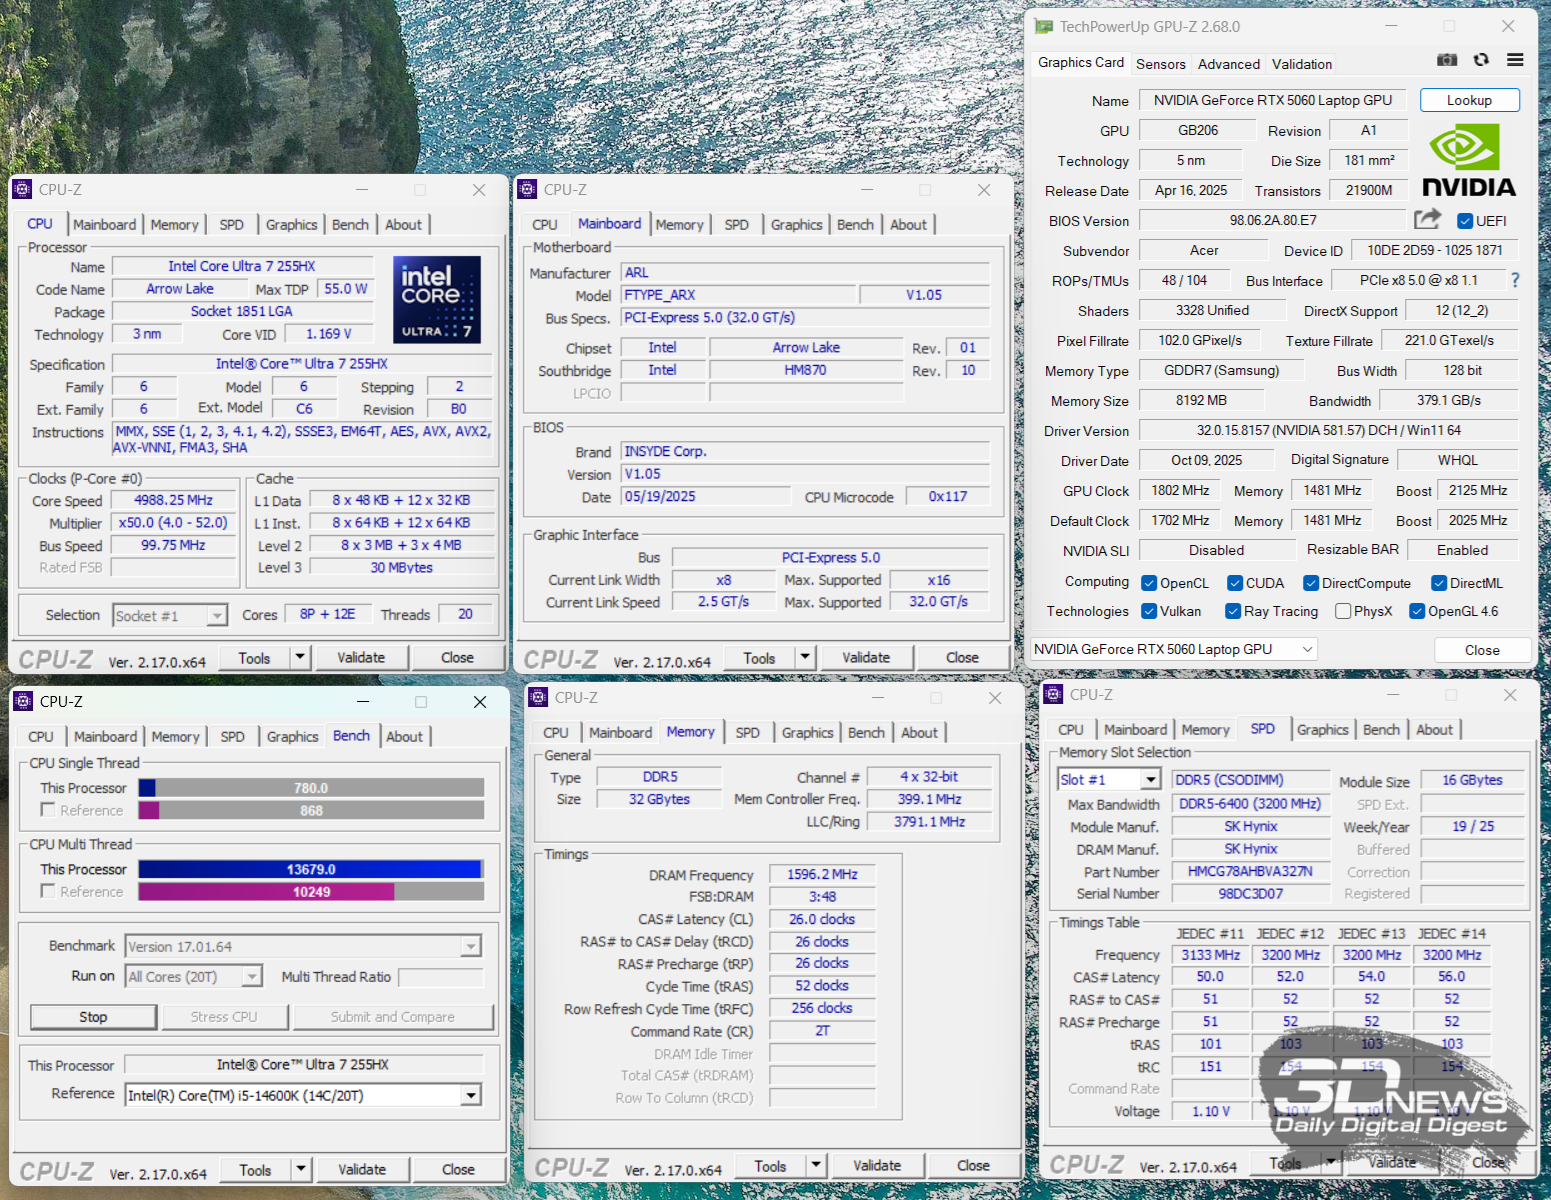Click the CPU Multi Thread score bar
This screenshot has width=1551, height=1200.
click(x=311, y=870)
